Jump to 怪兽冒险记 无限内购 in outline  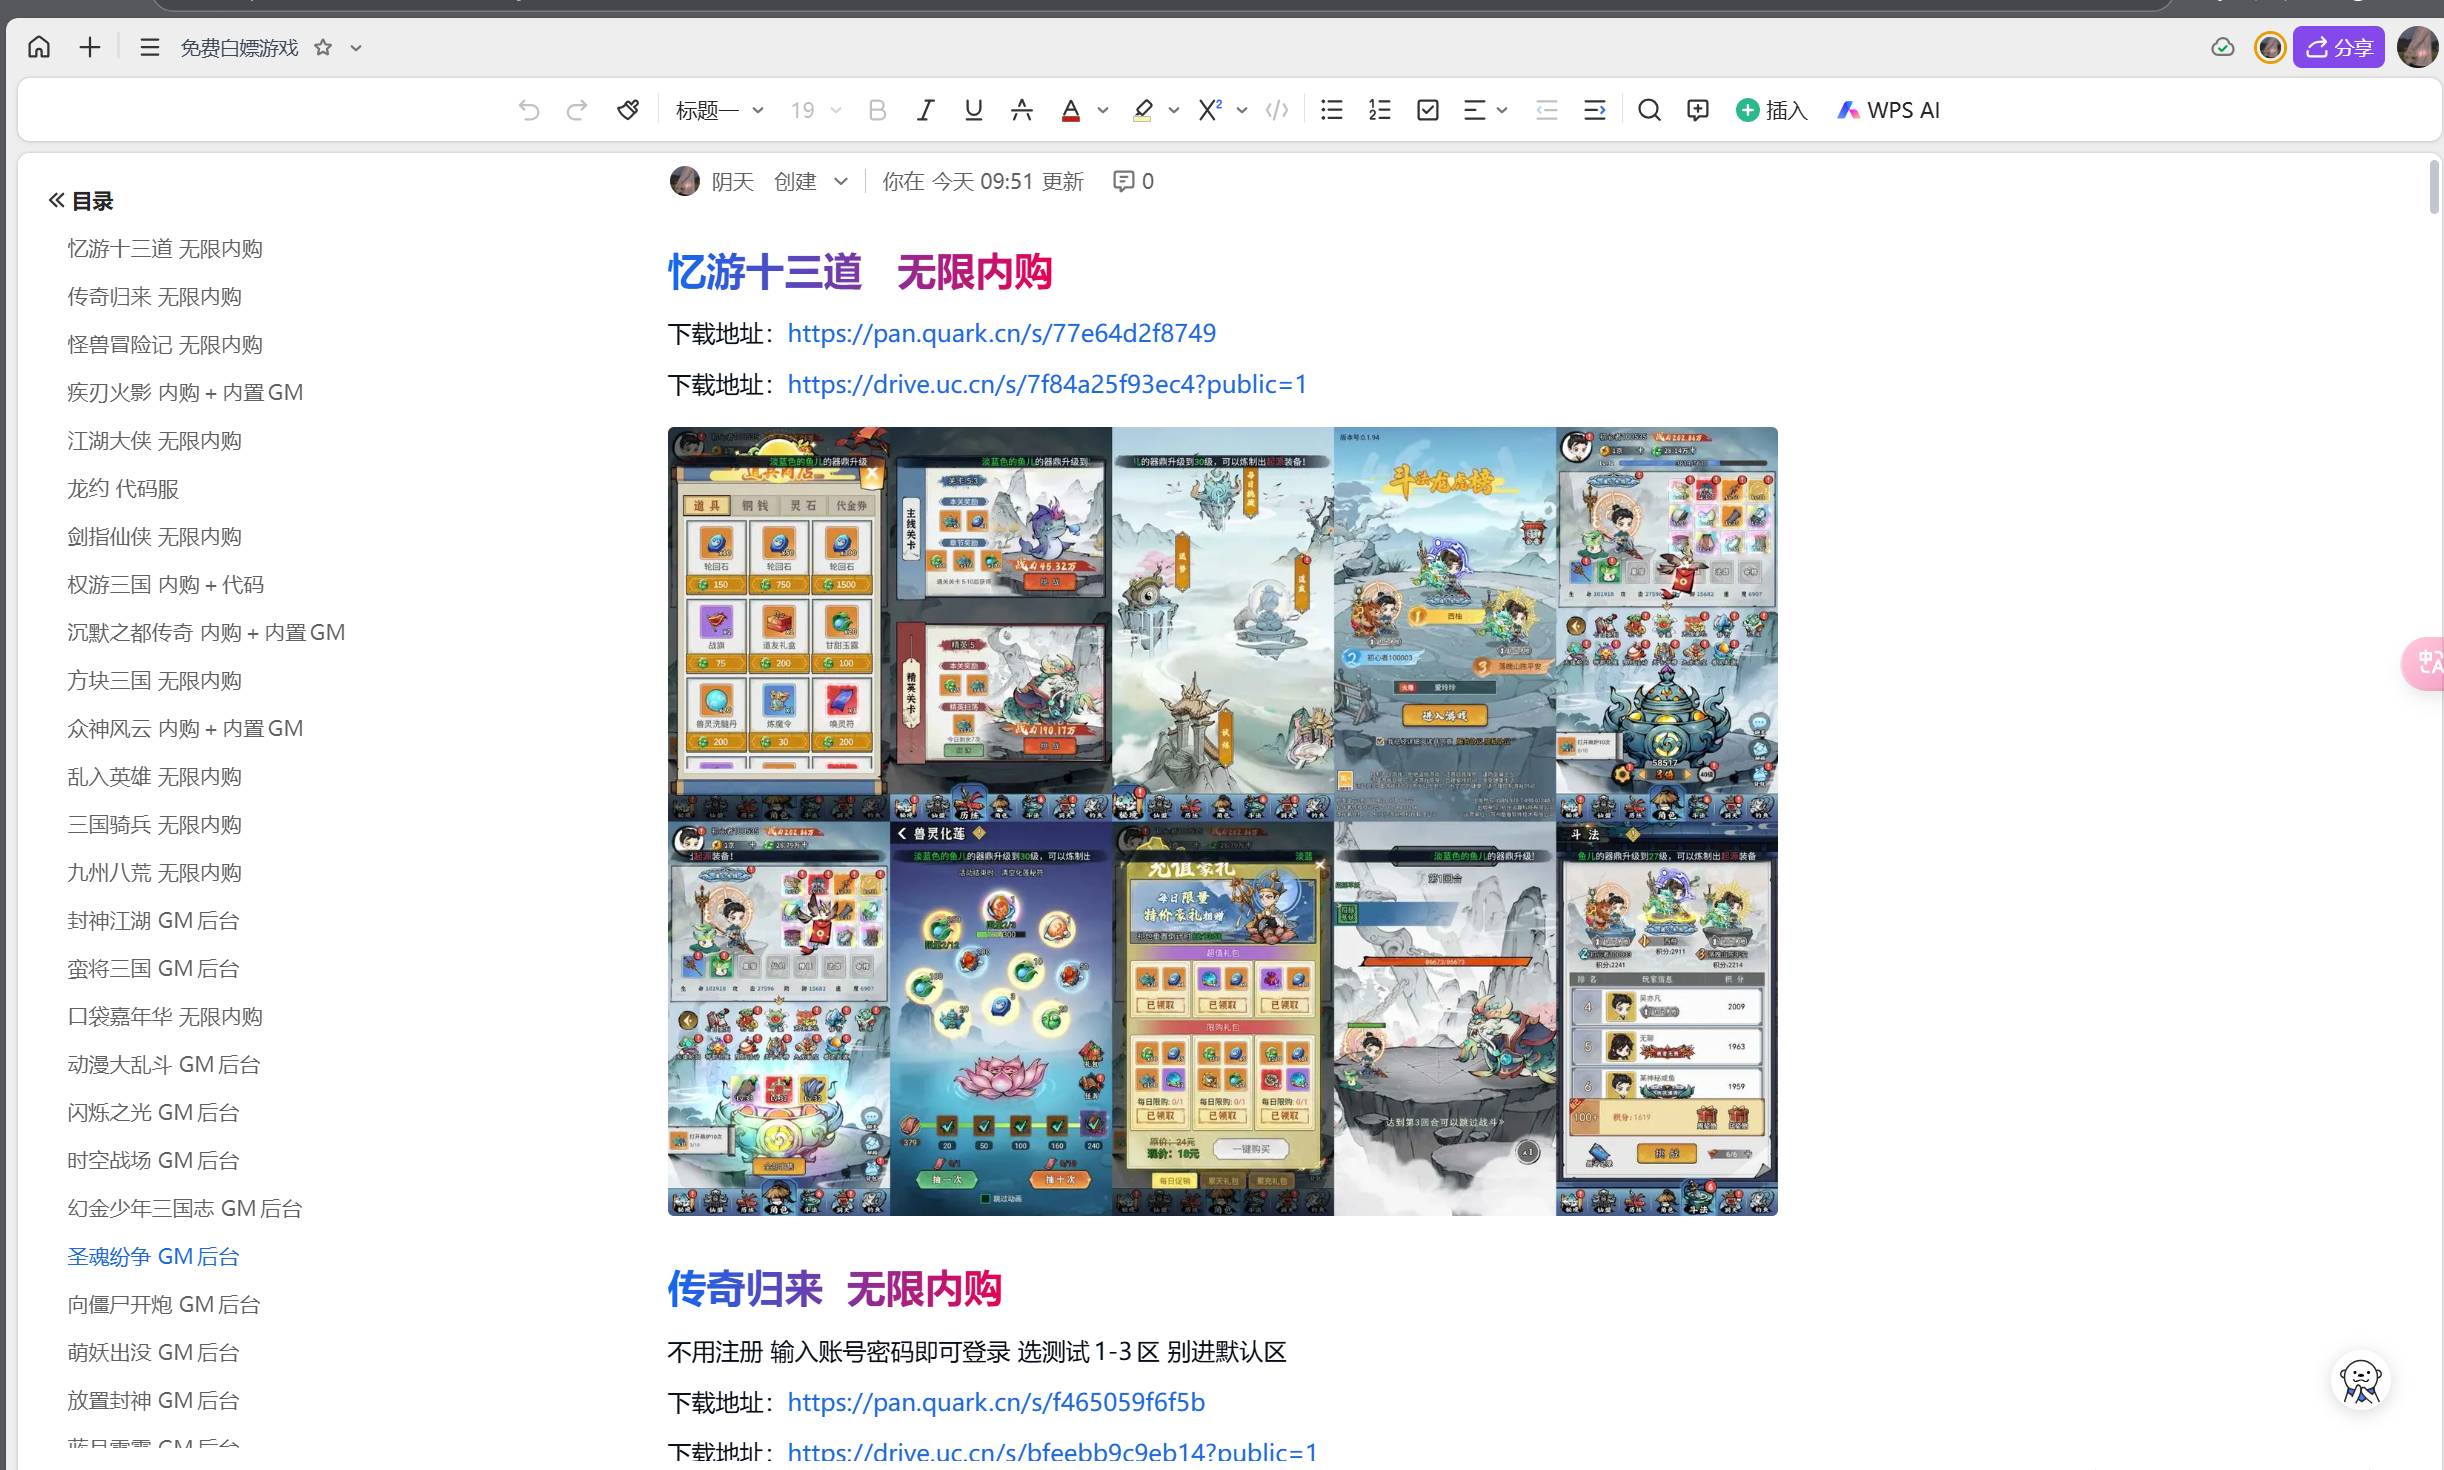pos(165,345)
